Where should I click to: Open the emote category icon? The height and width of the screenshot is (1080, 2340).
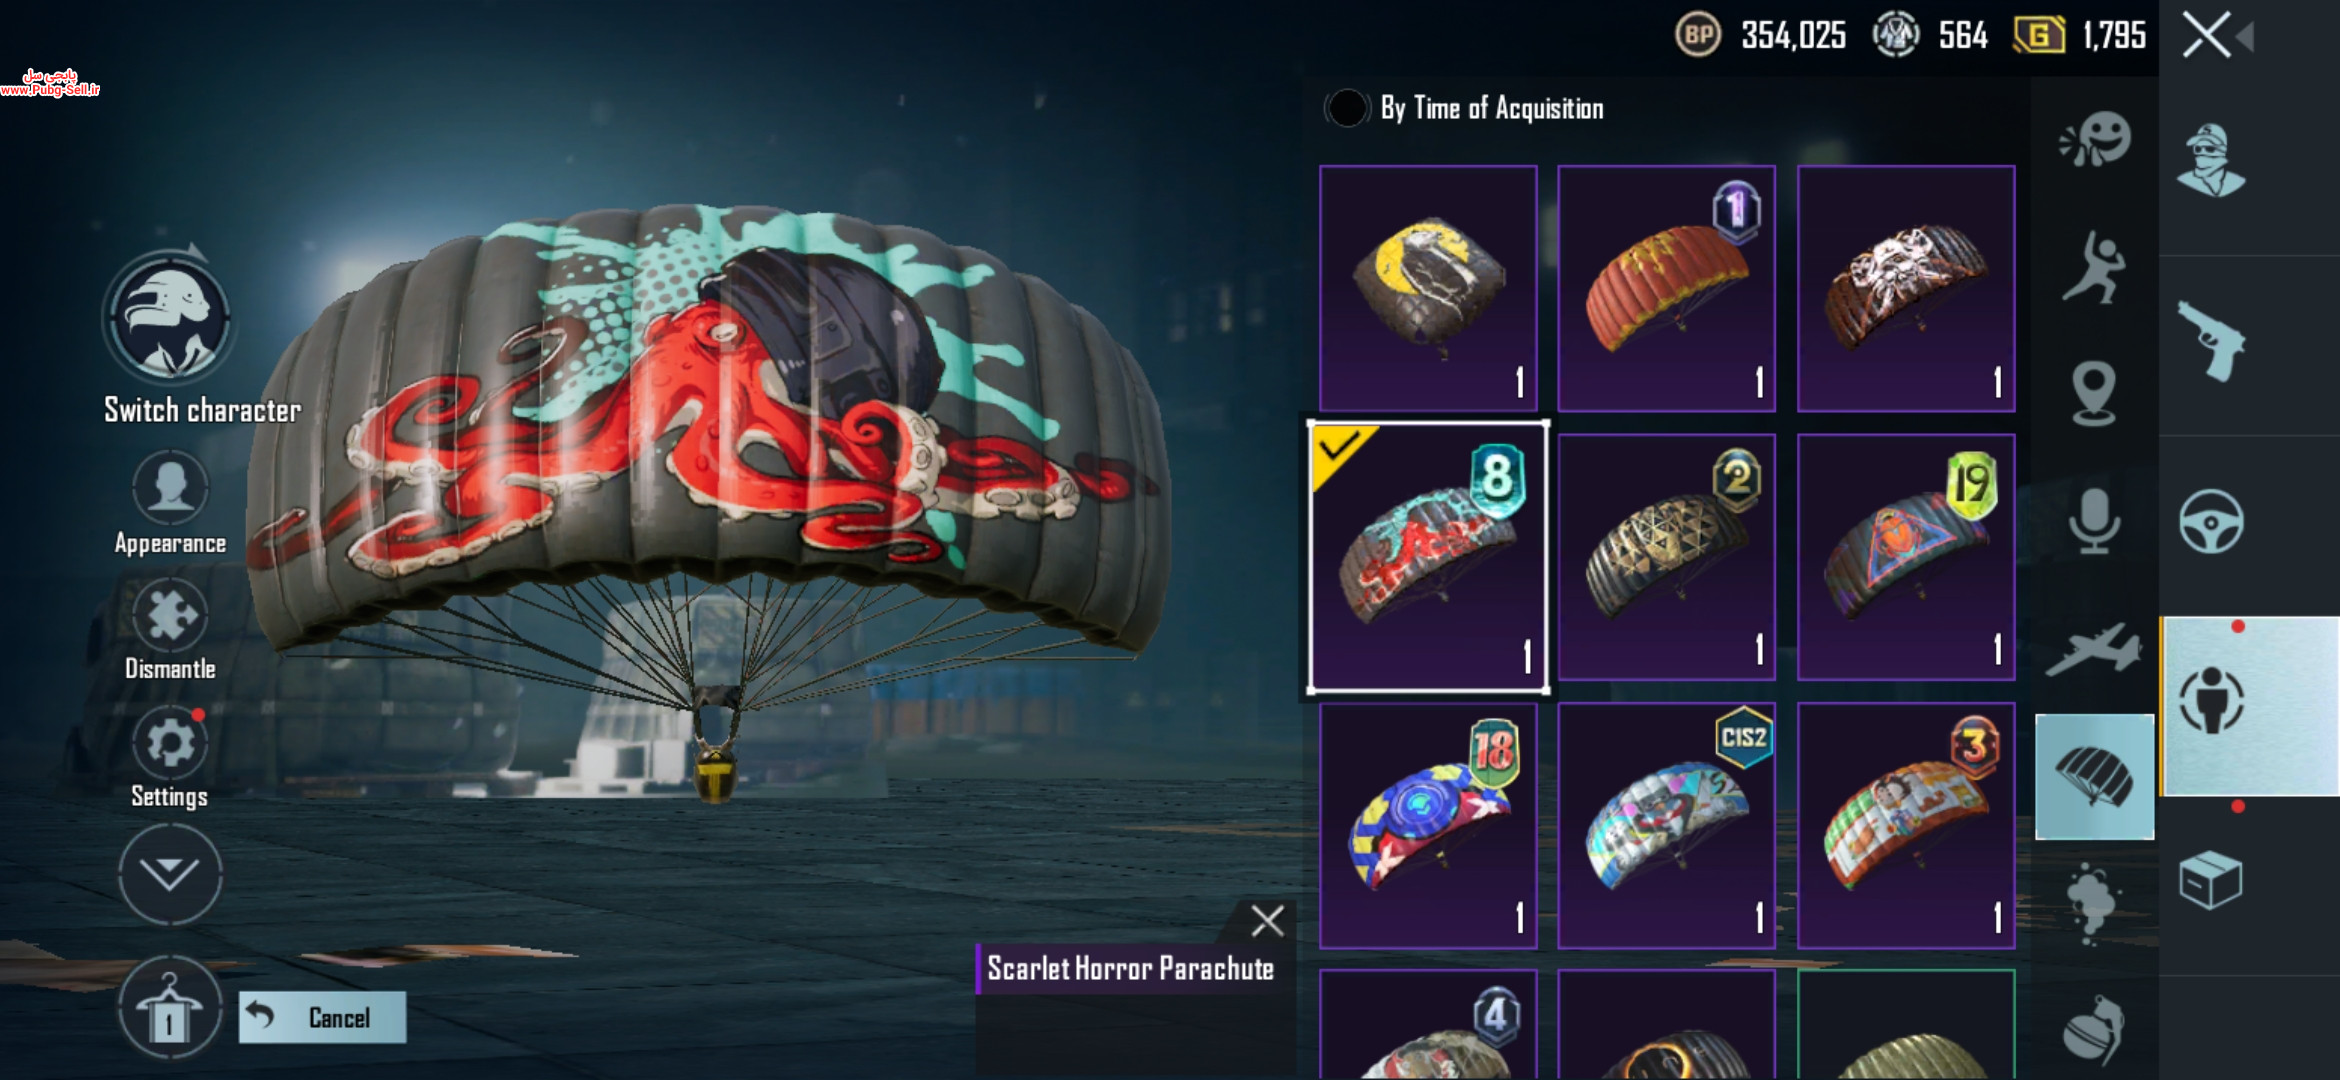pos(2095,140)
